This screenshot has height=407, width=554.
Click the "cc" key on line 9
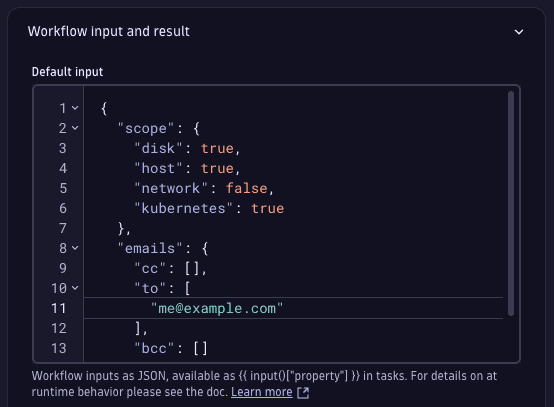tap(150, 269)
